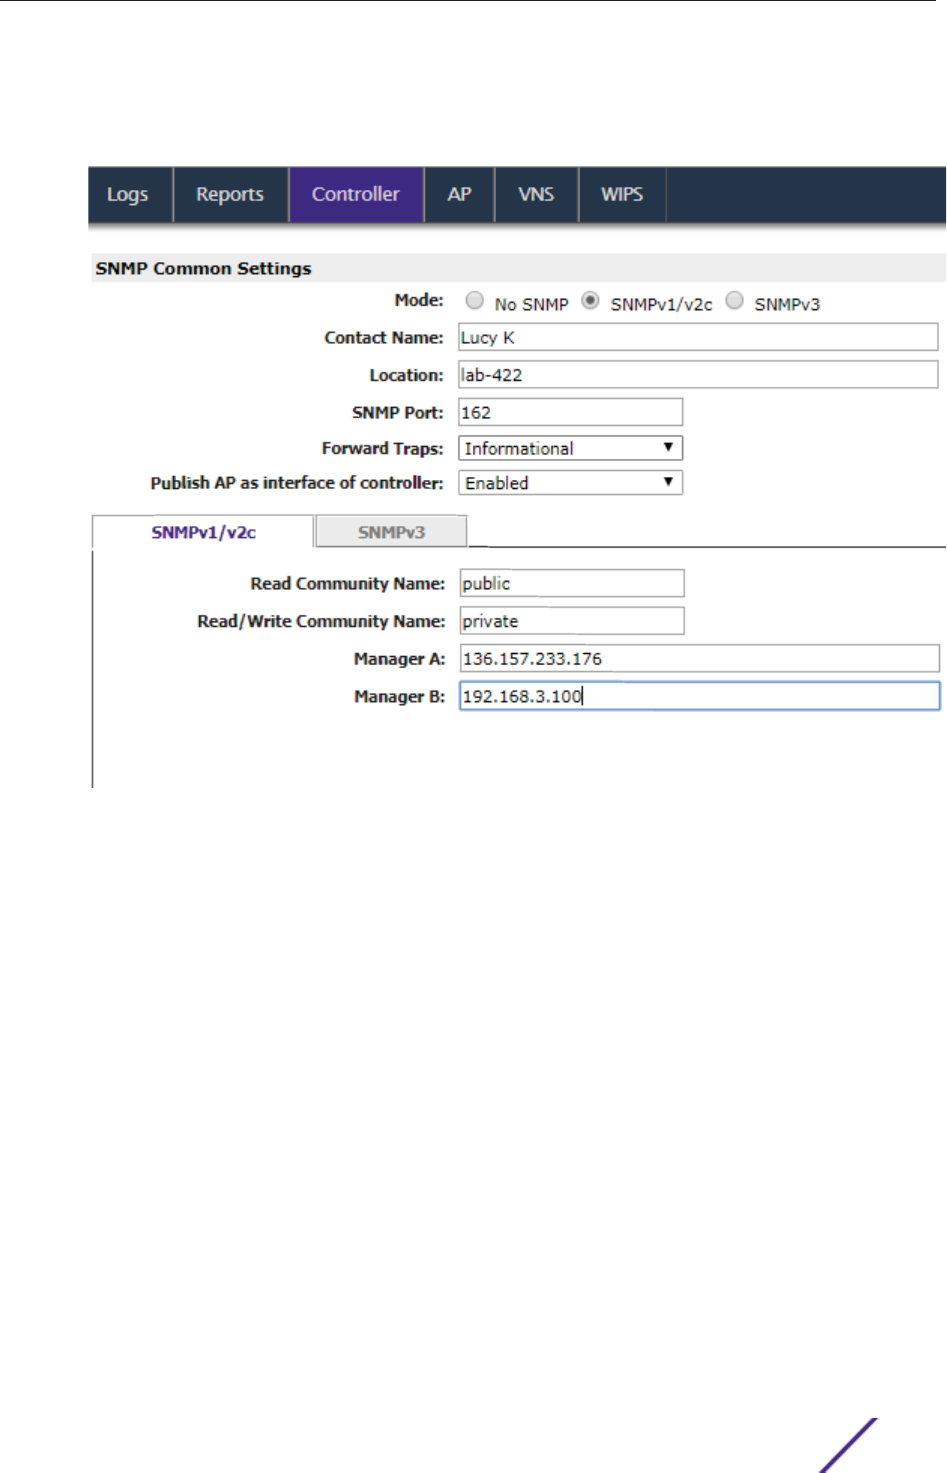Image resolution: width=947 pixels, height=1473 pixels.
Task: Click the Manager A: label
Action: tap(399, 658)
